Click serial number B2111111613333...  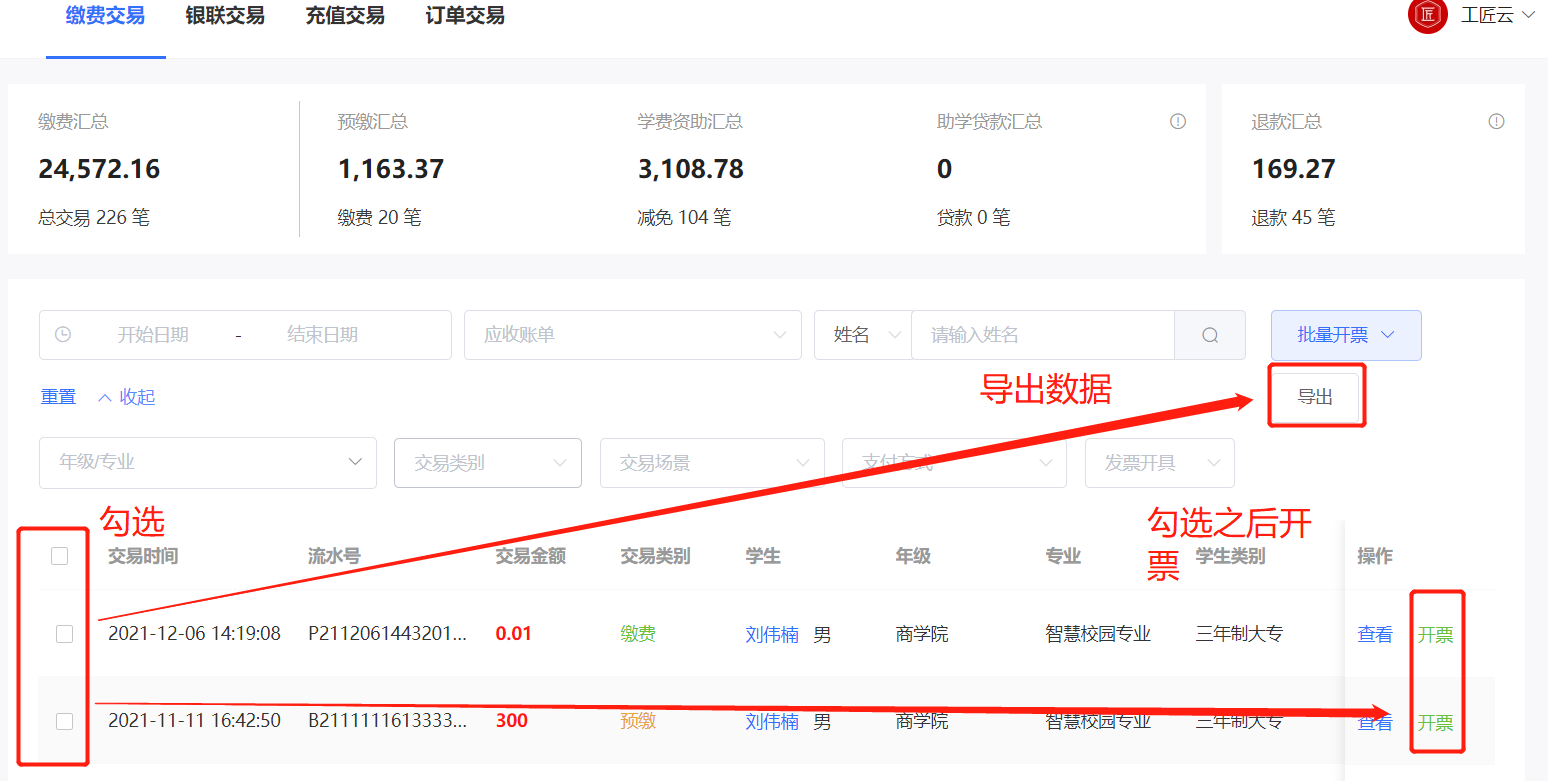(x=387, y=720)
